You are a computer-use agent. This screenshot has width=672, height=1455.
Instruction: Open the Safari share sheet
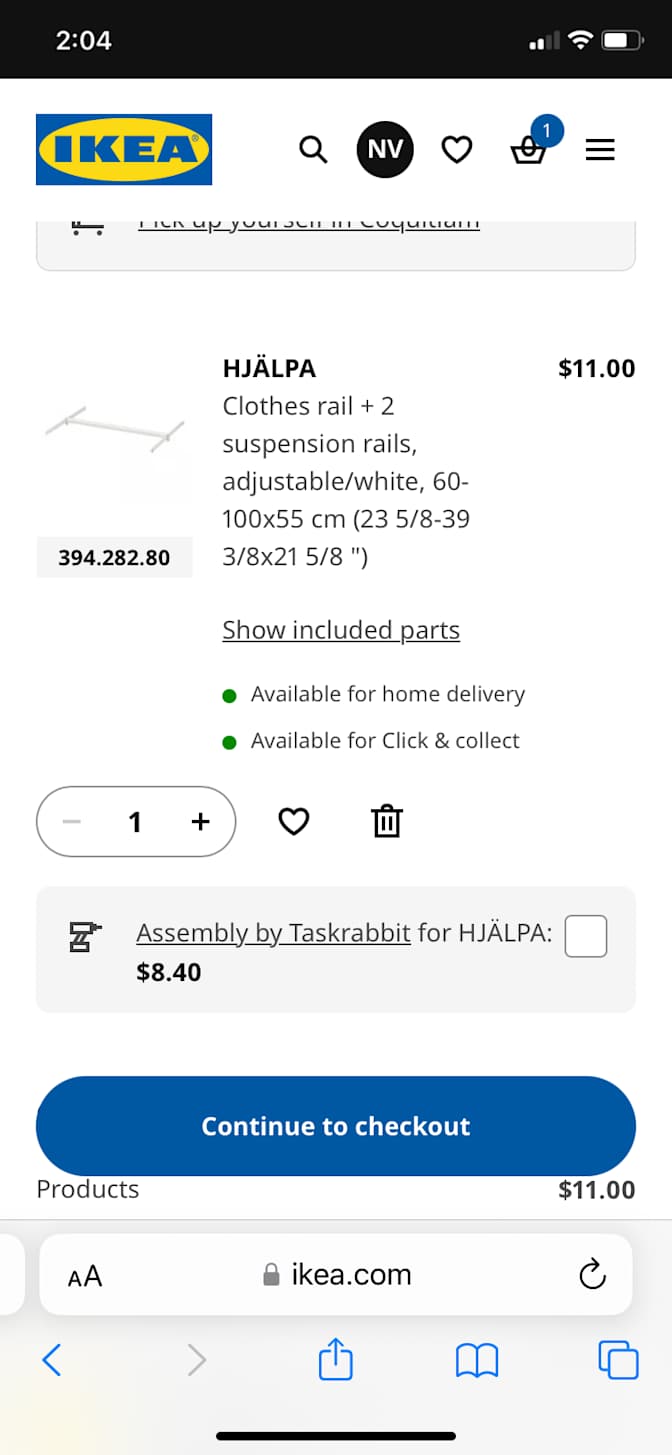(336, 1360)
